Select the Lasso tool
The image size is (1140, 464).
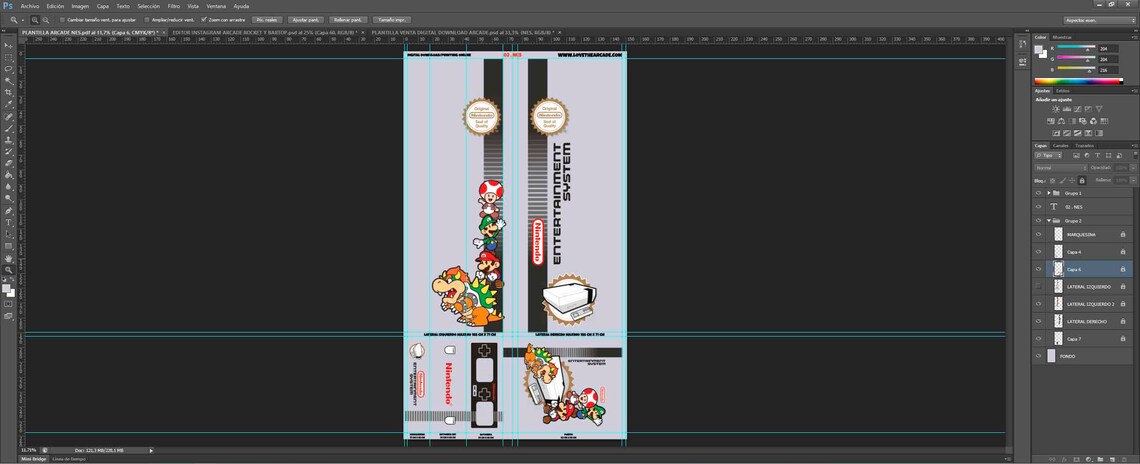(9, 68)
